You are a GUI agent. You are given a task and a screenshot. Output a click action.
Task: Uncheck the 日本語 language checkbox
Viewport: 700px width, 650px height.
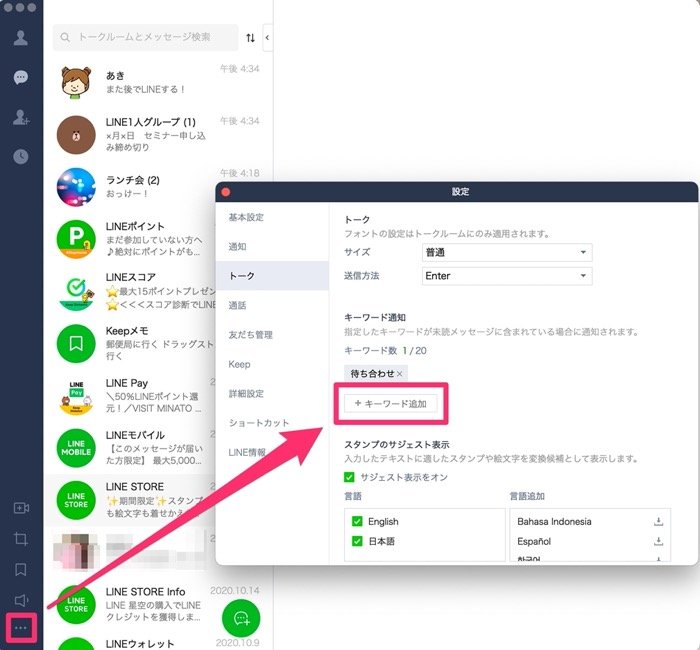pos(357,542)
